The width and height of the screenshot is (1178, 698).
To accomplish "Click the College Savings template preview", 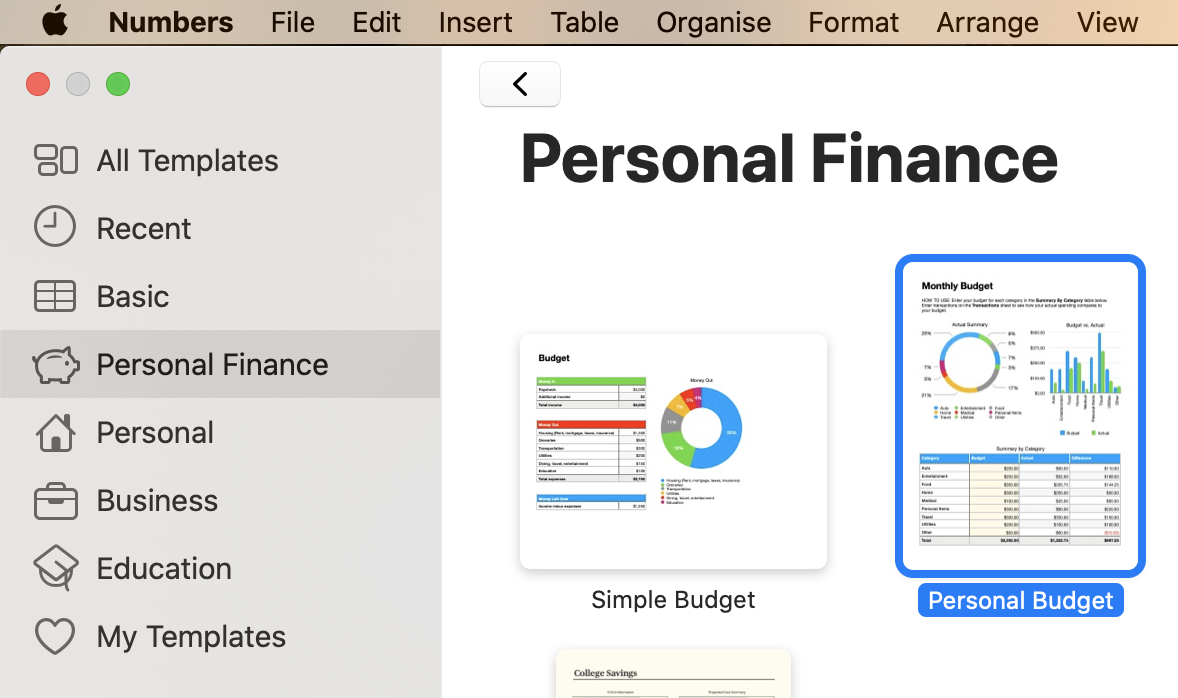I will [x=673, y=674].
